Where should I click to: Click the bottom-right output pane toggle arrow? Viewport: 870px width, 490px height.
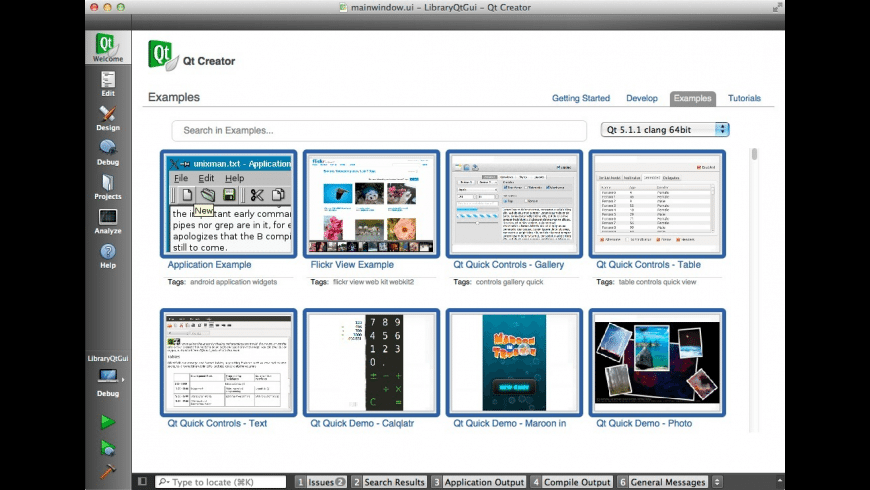(780, 481)
